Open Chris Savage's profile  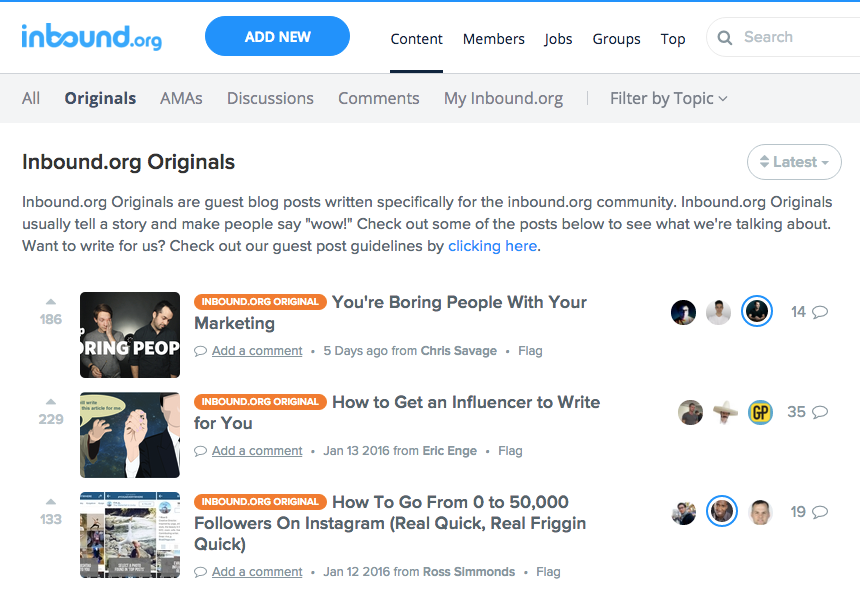[x=459, y=351]
